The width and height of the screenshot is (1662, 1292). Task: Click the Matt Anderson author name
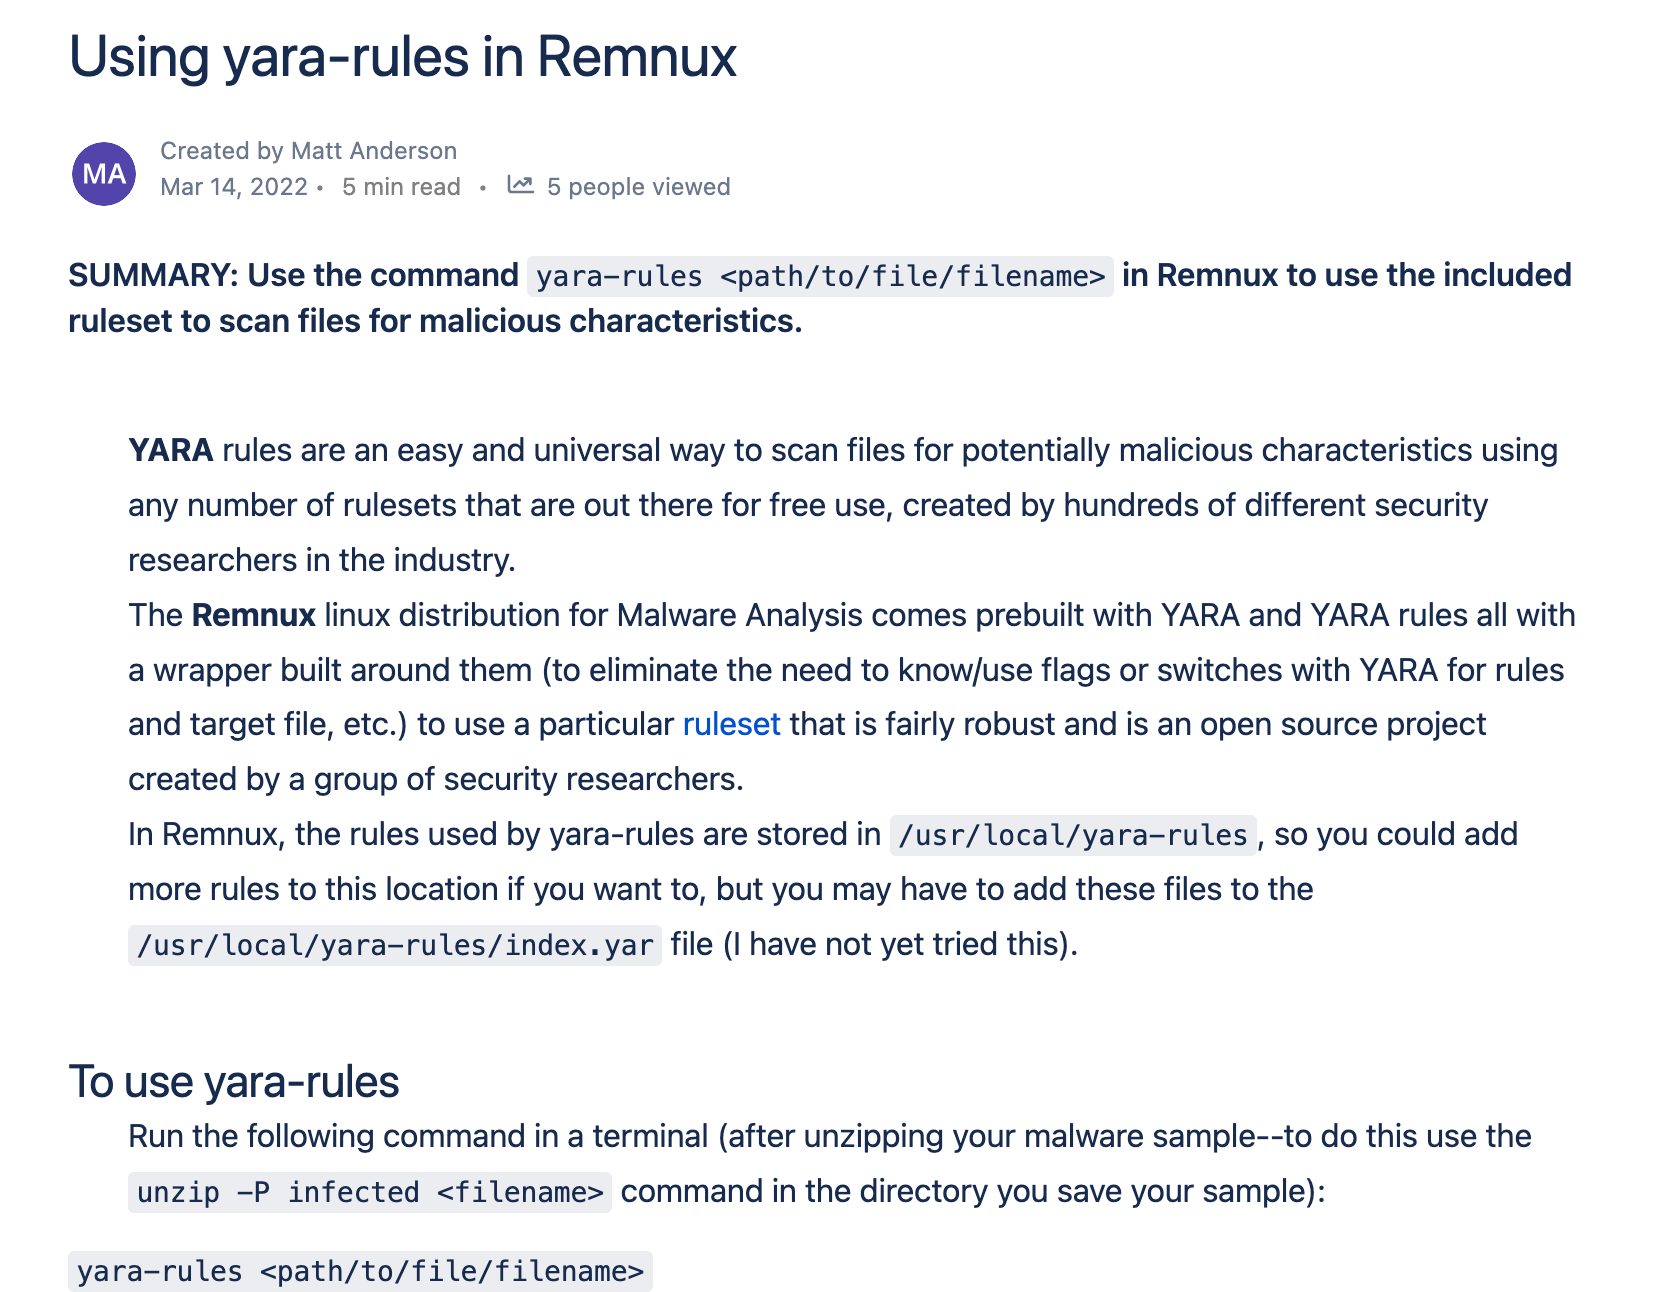374,151
